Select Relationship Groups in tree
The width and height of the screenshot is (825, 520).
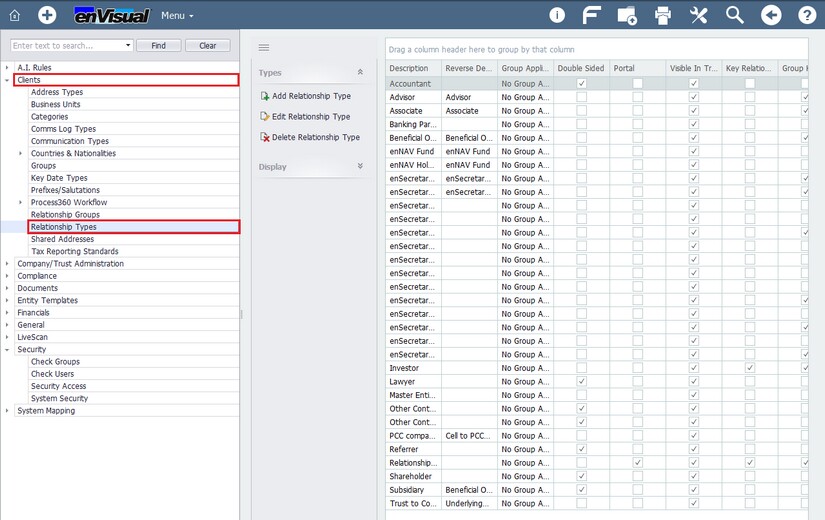[x=65, y=214]
